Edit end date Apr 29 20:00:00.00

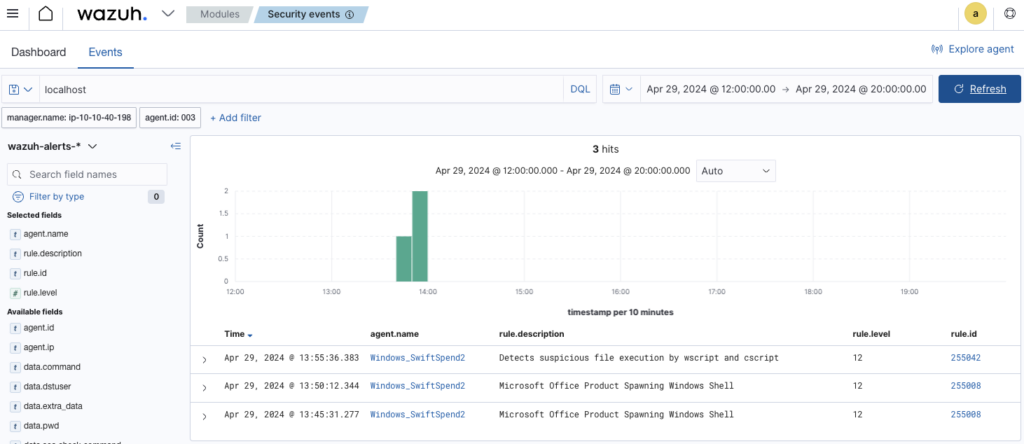click(x=861, y=89)
